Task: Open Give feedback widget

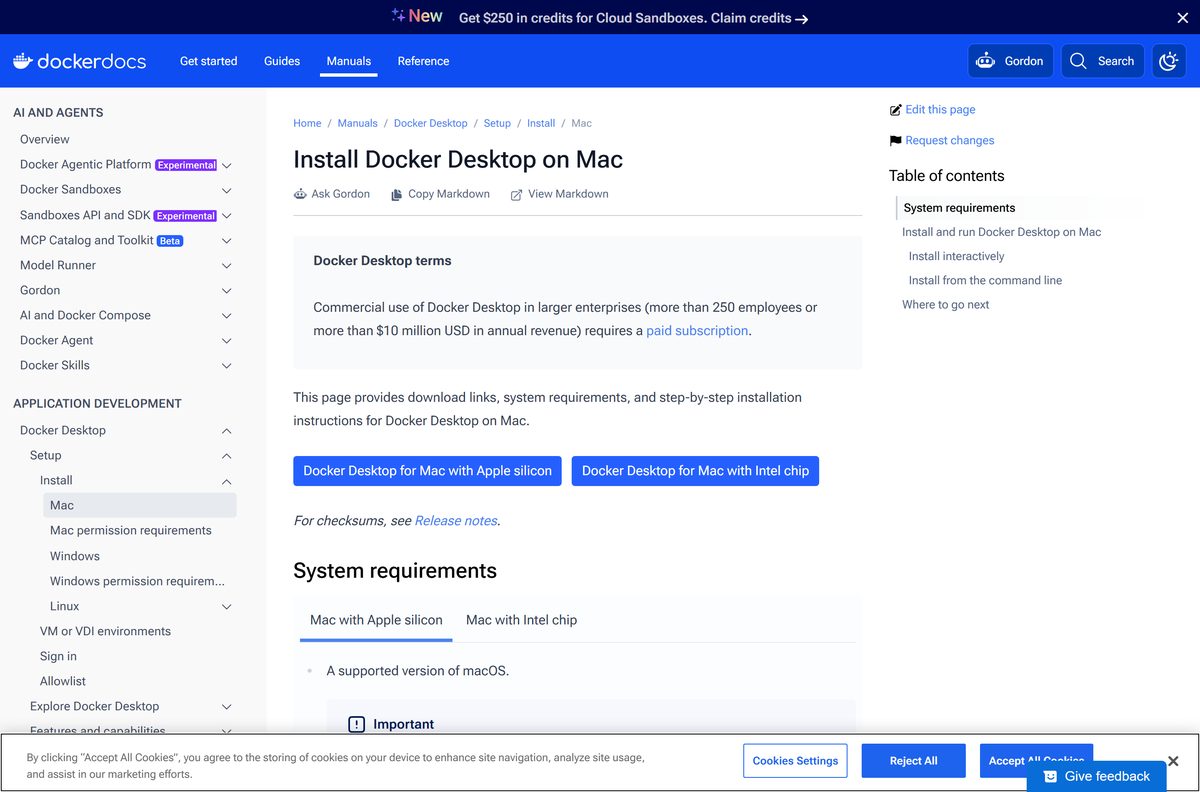Action: click(1096, 776)
